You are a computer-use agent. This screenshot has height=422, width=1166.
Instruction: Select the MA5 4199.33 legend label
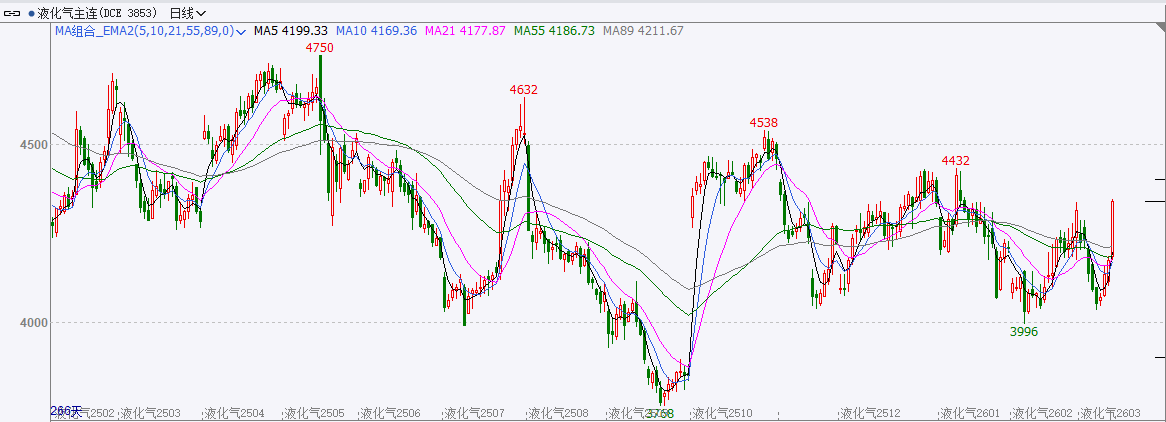pyautogui.click(x=291, y=31)
